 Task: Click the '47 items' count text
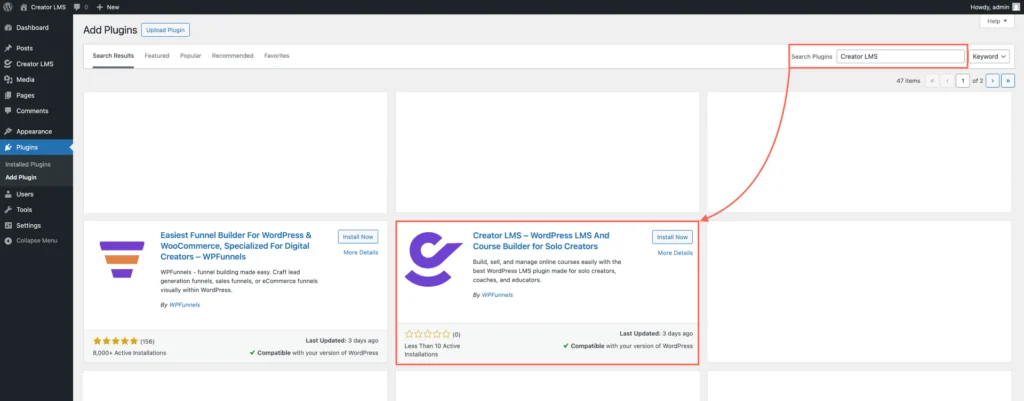click(908, 81)
